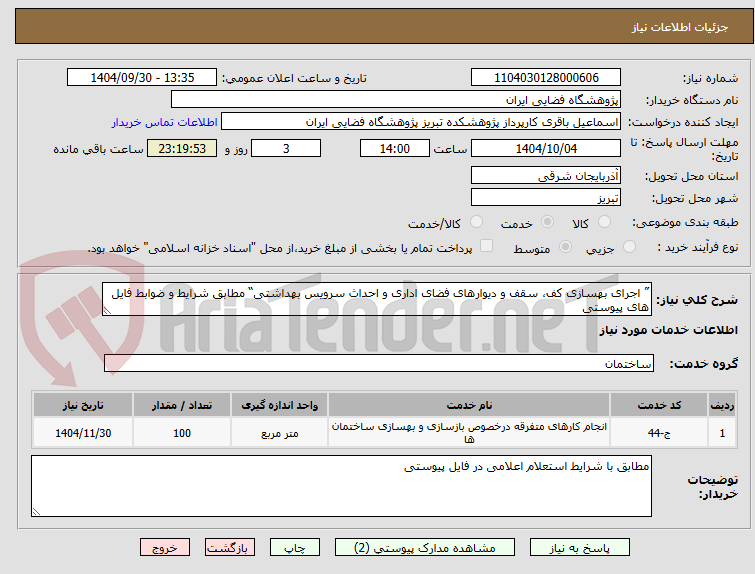
Task: Click the واحد اندازه گیری column header
Action: (280, 405)
